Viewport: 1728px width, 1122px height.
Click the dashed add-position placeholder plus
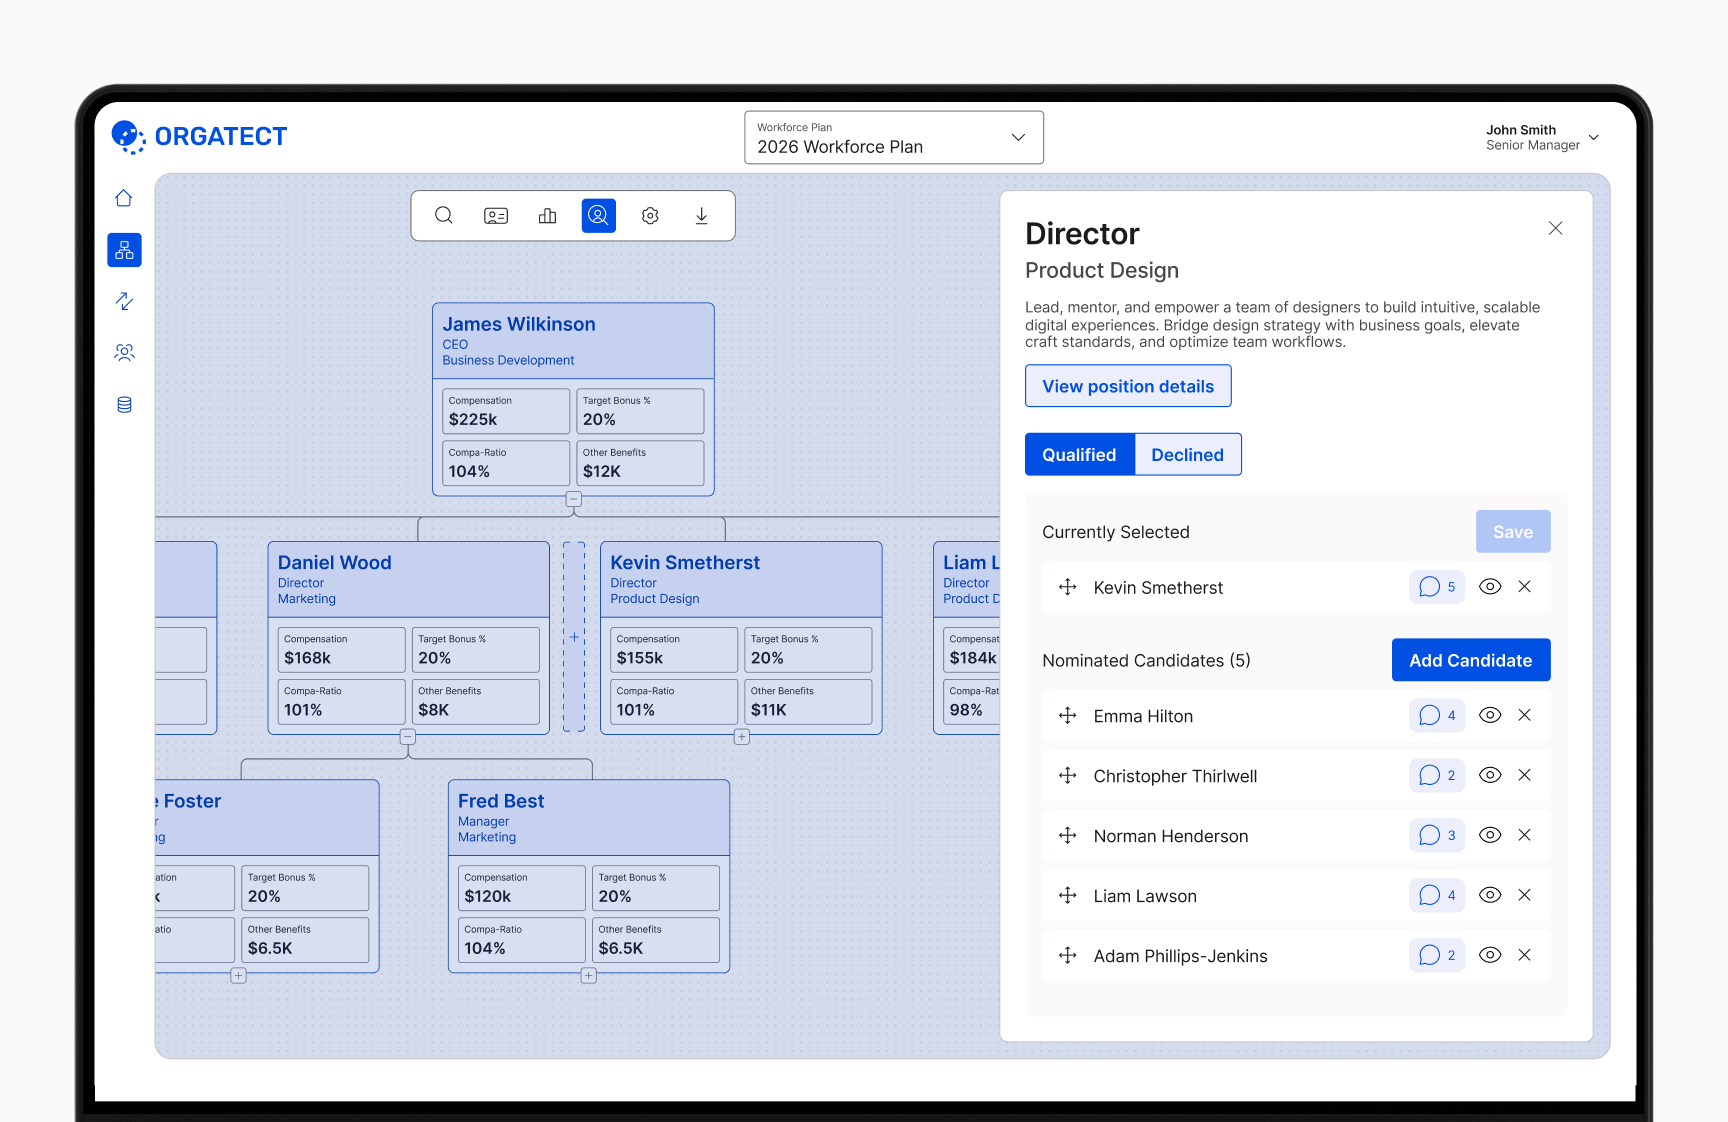(574, 637)
